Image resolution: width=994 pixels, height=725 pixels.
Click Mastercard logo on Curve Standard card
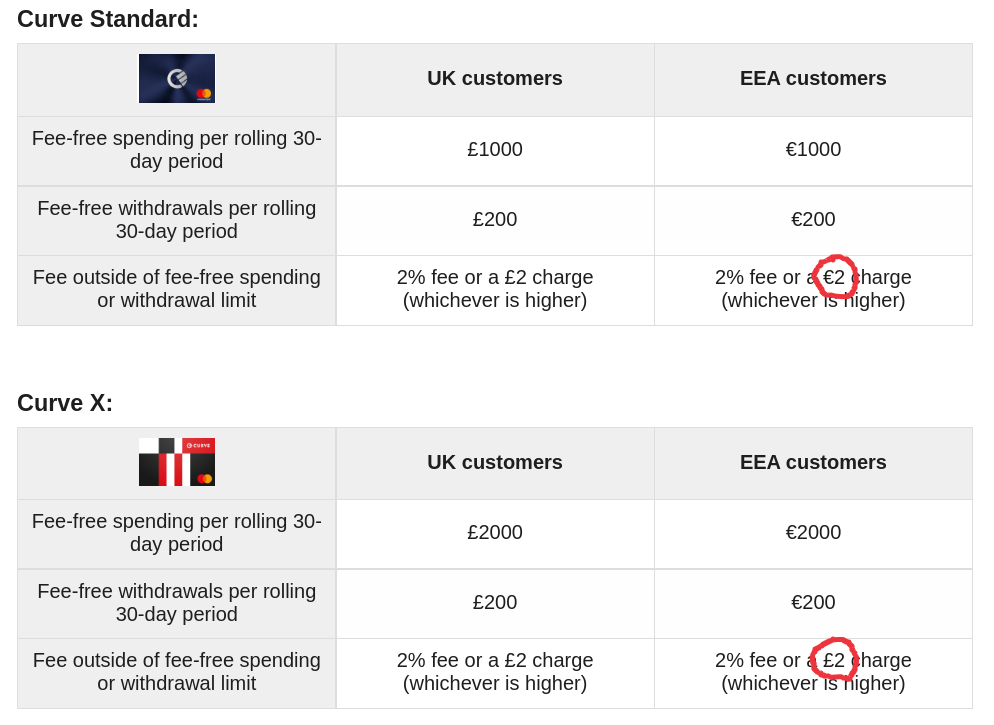tap(204, 94)
